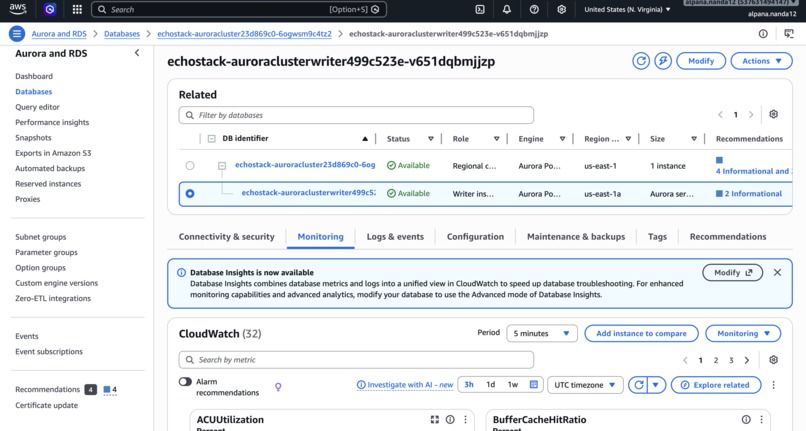Screen dimensions: 806x431
Task: Open Investigate with AI link
Action: (x=405, y=385)
